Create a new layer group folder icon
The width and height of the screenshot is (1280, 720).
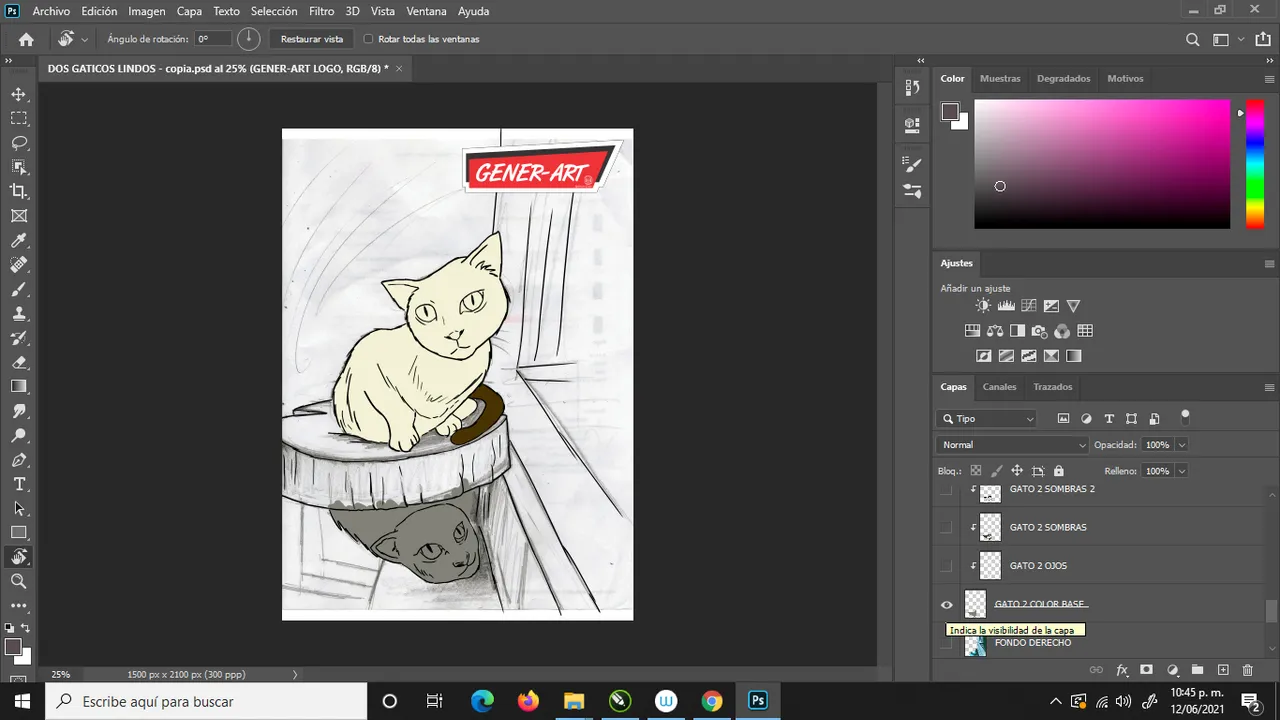(1197, 670)
